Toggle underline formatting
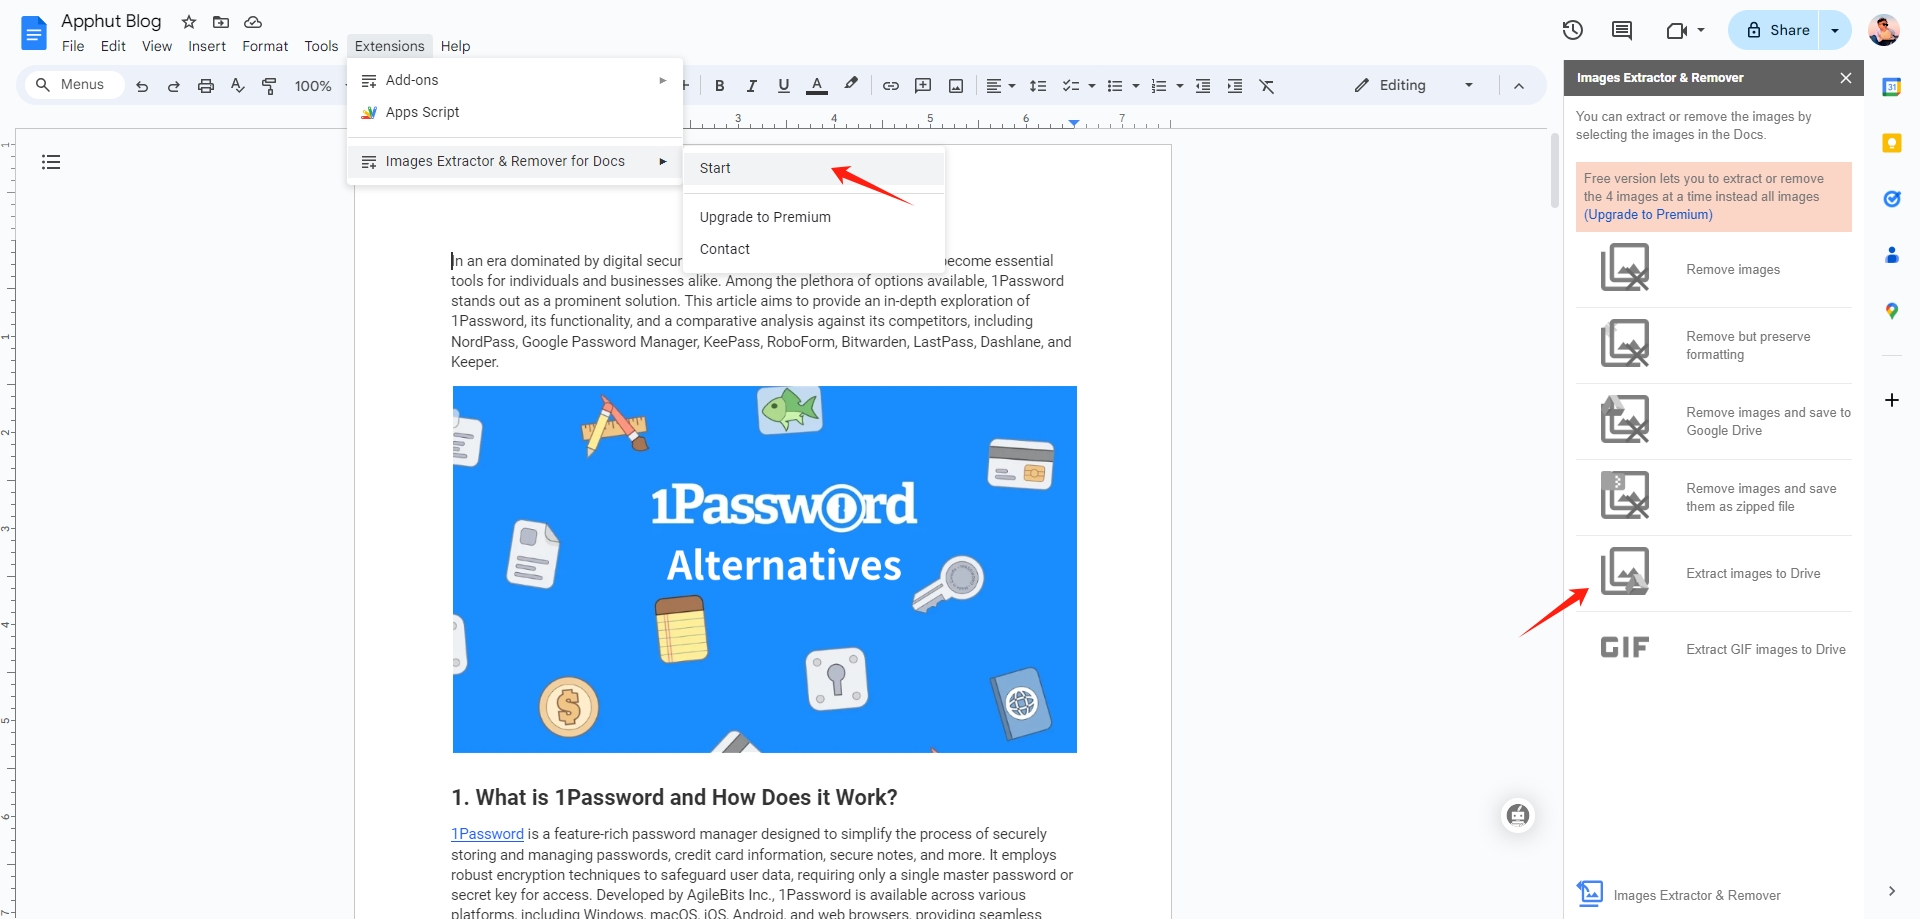This screenshot has height=919, width=1920. pos(784,86)
